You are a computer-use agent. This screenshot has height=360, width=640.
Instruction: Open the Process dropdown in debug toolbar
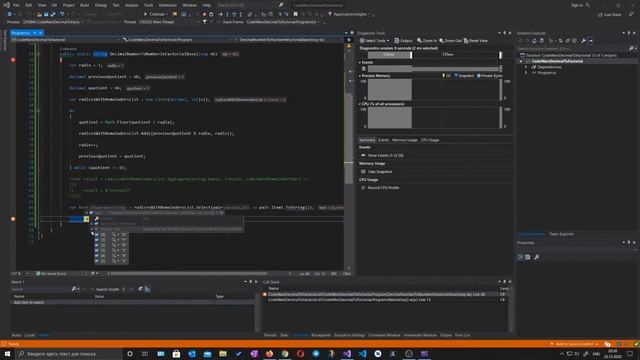point(53,22)
